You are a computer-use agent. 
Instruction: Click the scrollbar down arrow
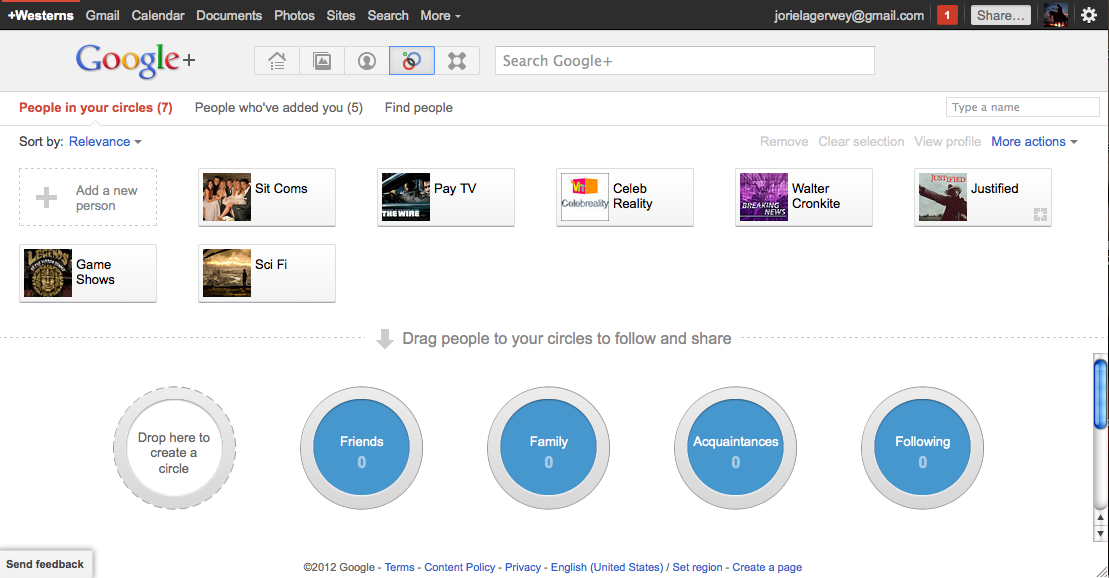[x=1101, y=533]
